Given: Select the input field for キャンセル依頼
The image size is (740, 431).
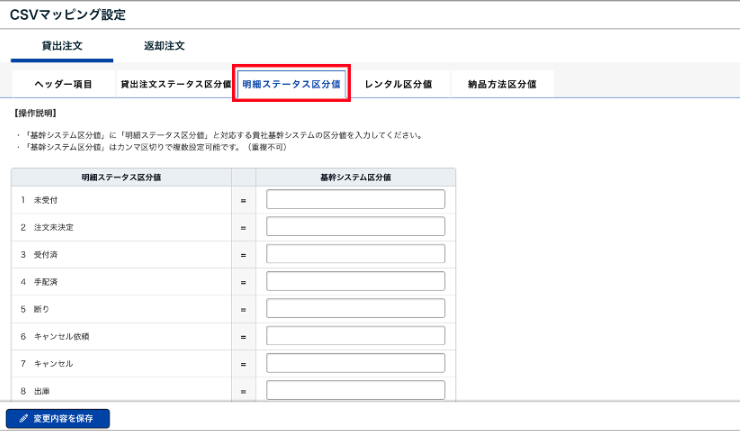Looking at the screenshot, I should pyautogui.click(x=355, y=335).
